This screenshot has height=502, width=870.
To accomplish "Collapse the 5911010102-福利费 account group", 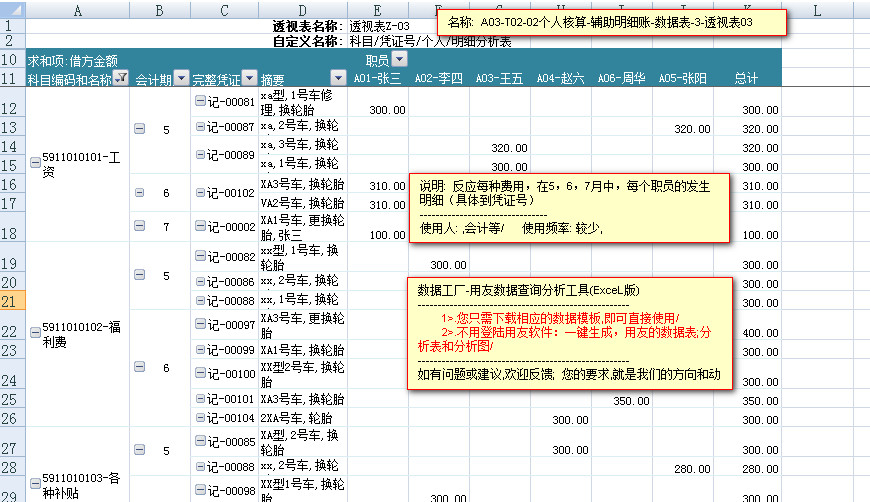I will [x=36, y=333].
